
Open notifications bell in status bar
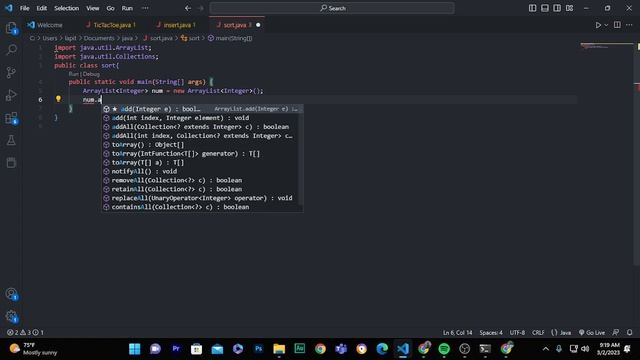point(629,333)
